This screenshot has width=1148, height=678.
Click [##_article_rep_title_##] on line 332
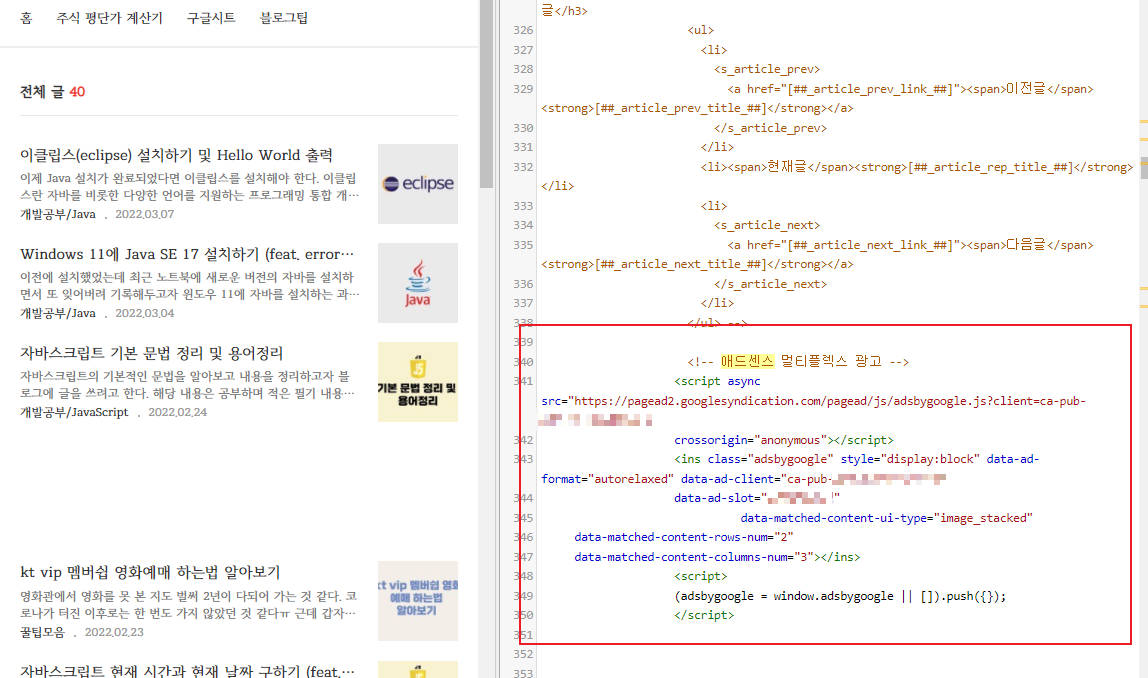point(990,167)
